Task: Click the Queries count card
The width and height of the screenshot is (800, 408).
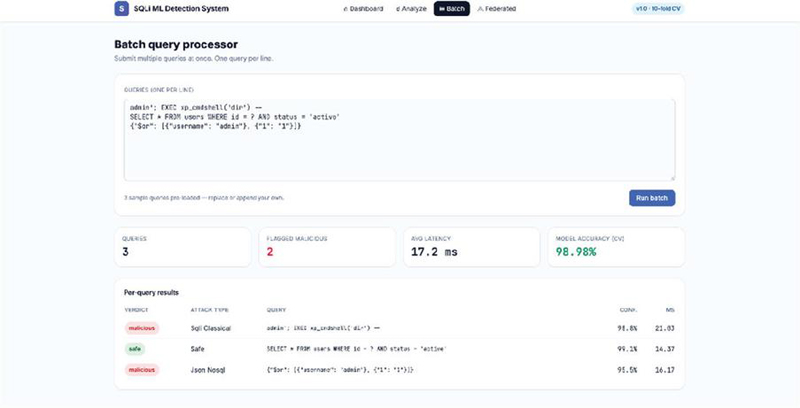Action: 183,247
